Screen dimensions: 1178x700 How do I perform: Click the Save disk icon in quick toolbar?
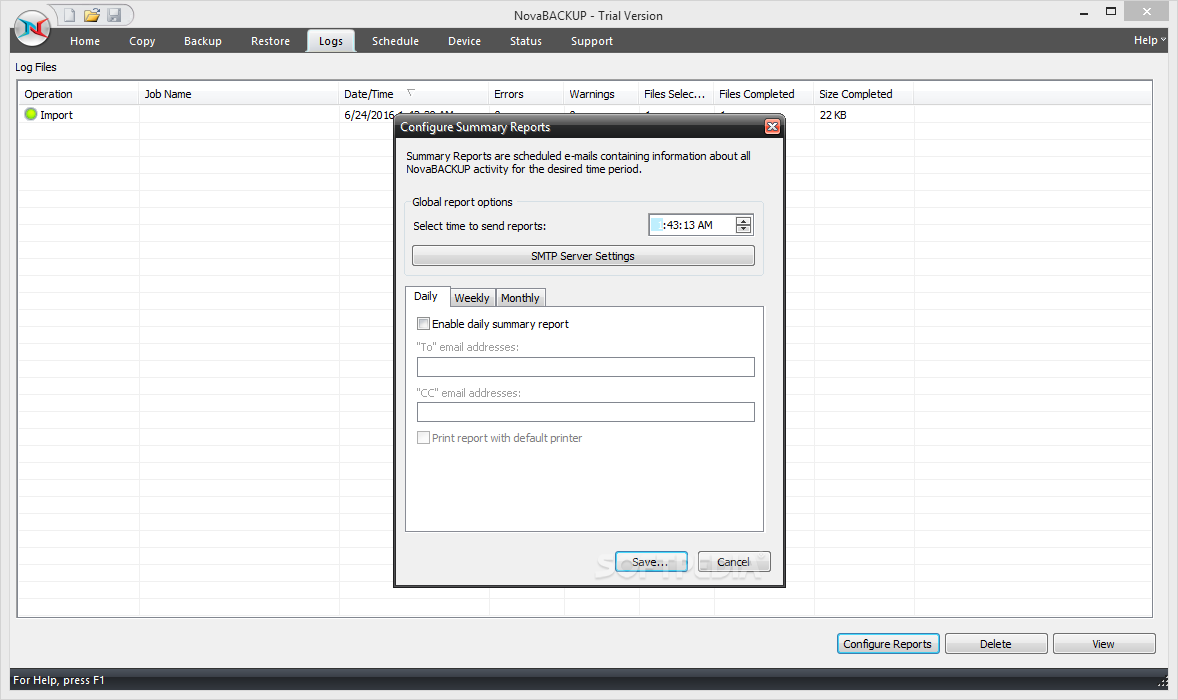(x=114, y=15)
